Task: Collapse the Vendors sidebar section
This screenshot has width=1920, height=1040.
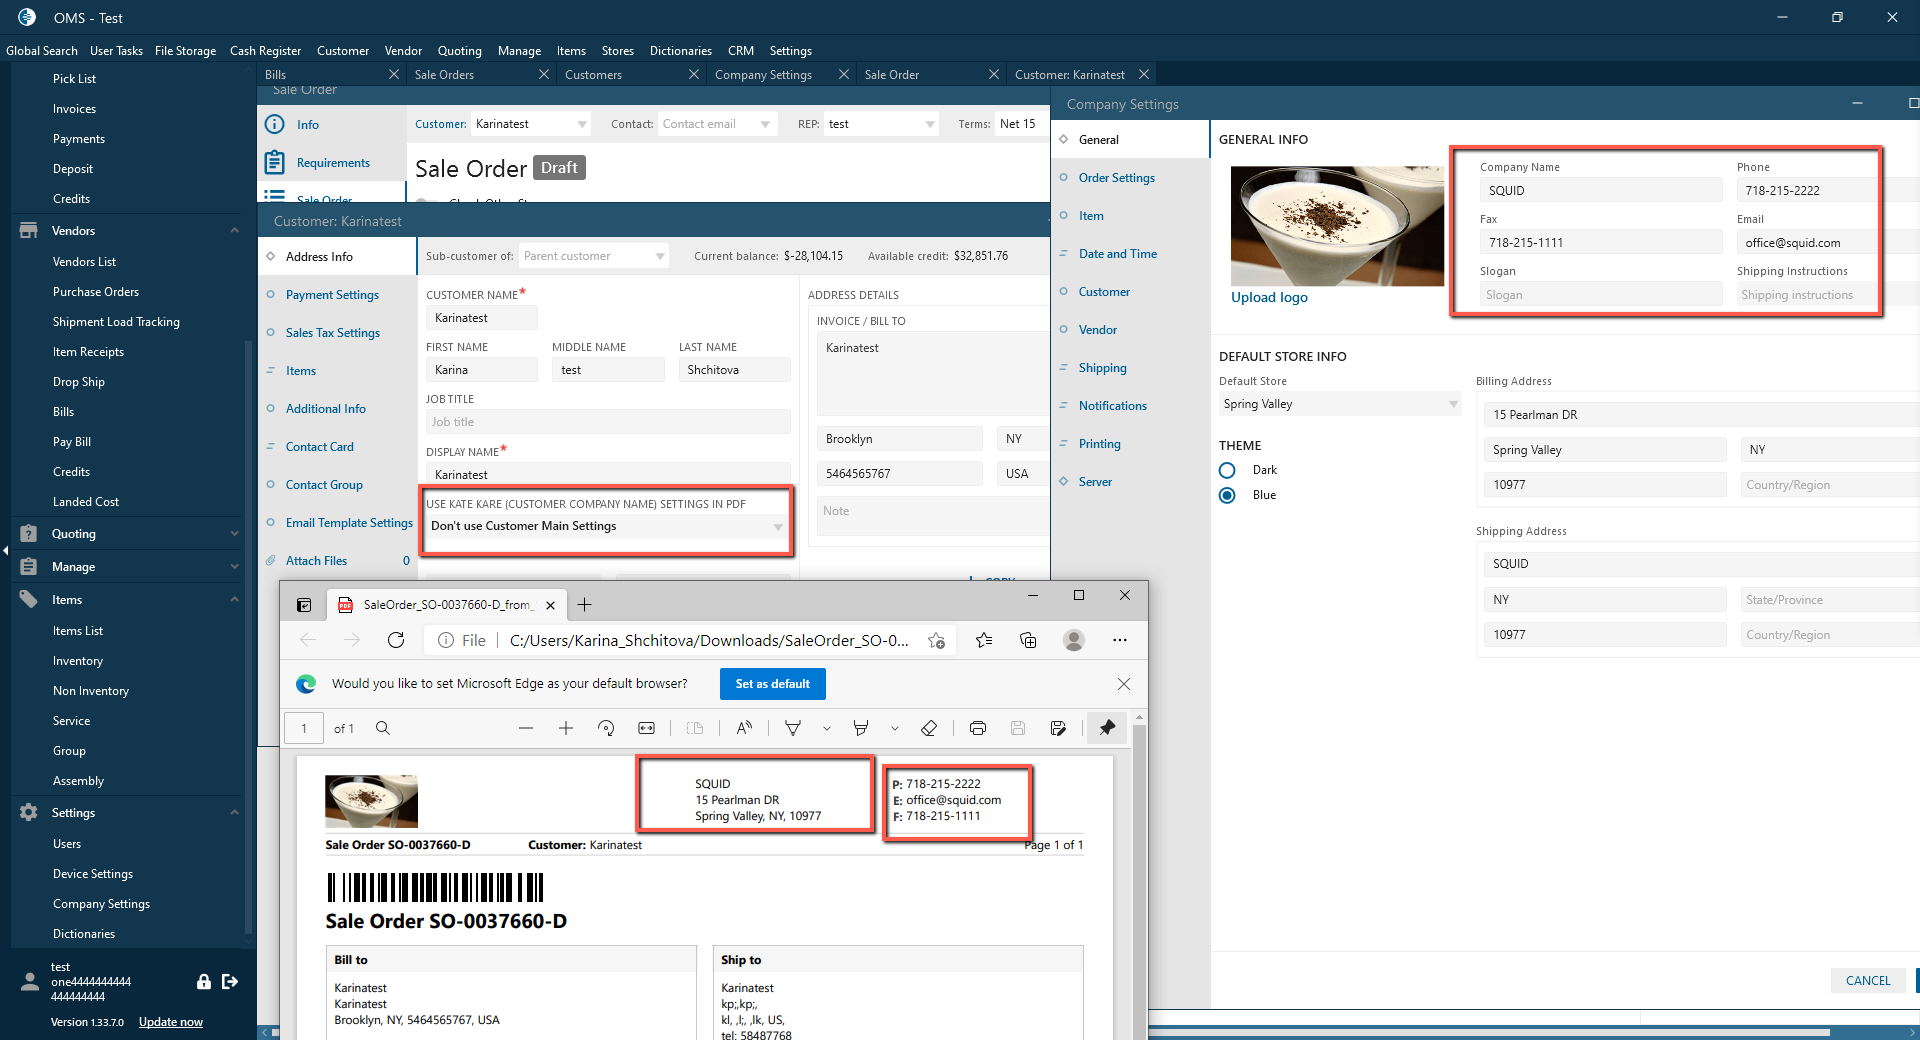Action: tap(234, 231)
